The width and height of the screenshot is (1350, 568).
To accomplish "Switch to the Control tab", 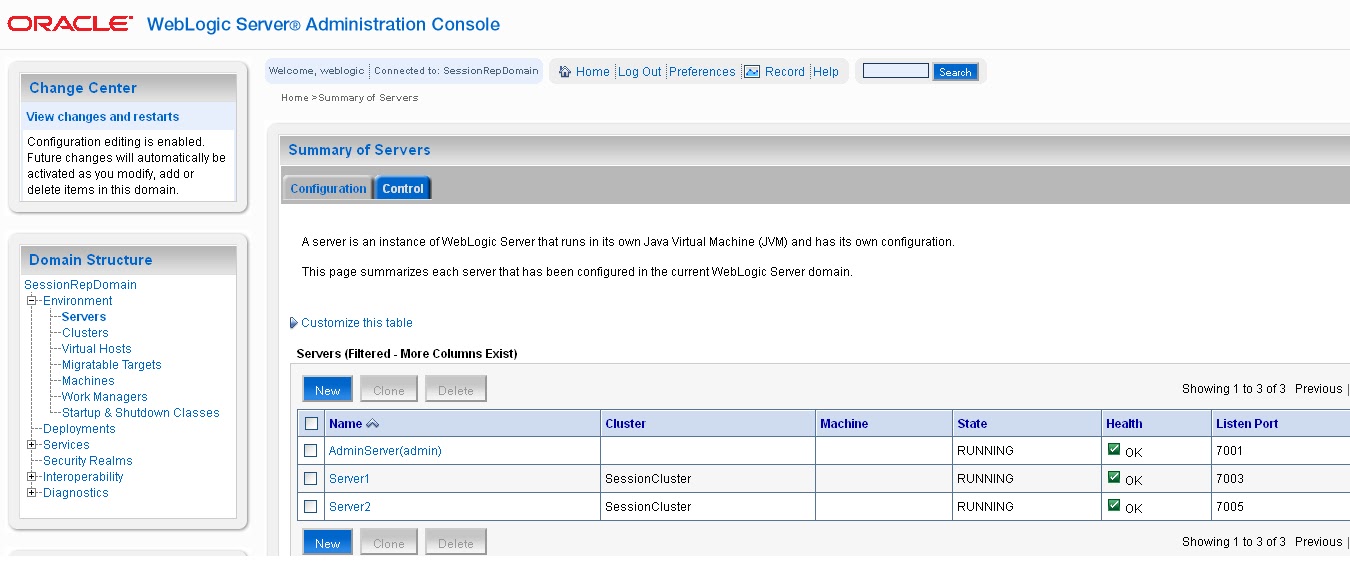I will [x=403, y=188].
